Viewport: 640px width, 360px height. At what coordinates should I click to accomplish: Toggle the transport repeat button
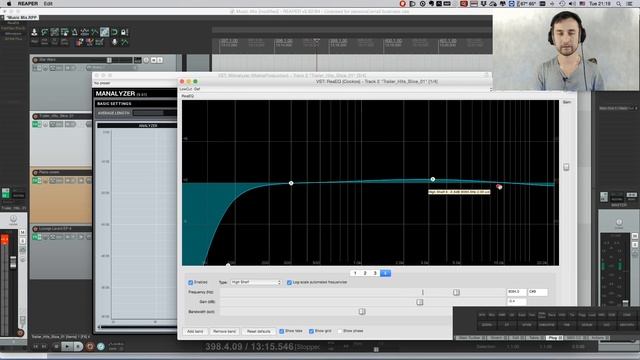click(100, 347)
